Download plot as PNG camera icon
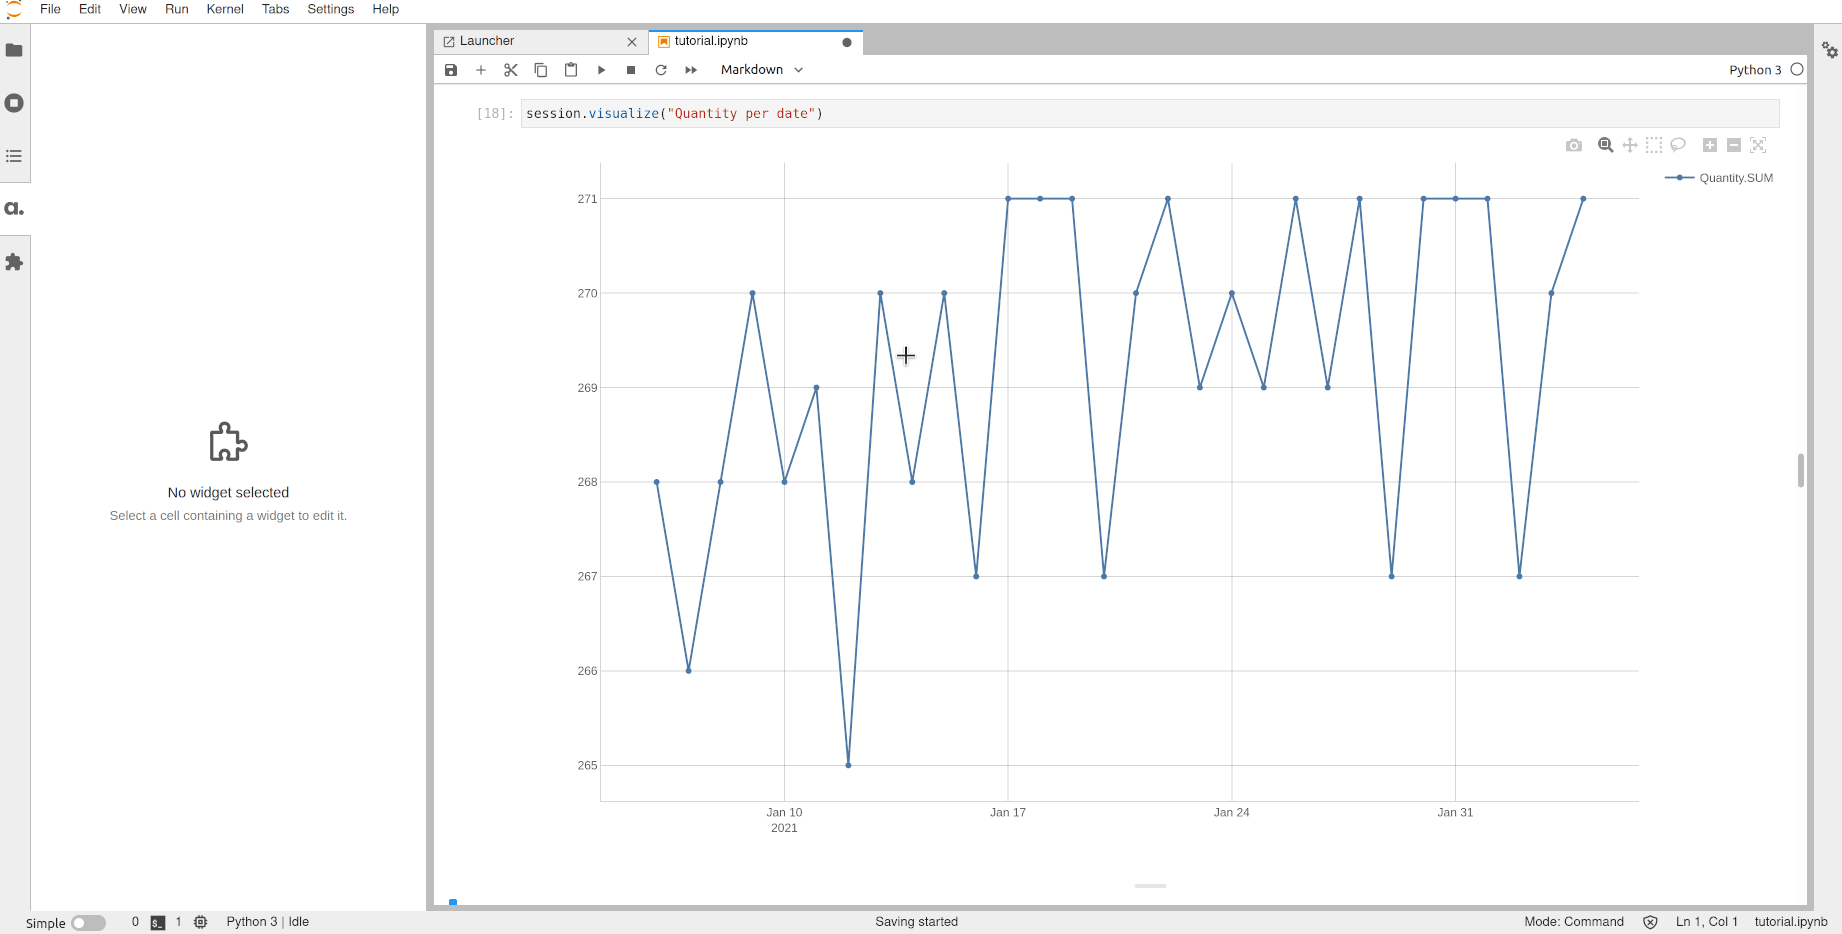Image resolution: width=1842 pixels, height=934 pixels. coord(1574,145)
